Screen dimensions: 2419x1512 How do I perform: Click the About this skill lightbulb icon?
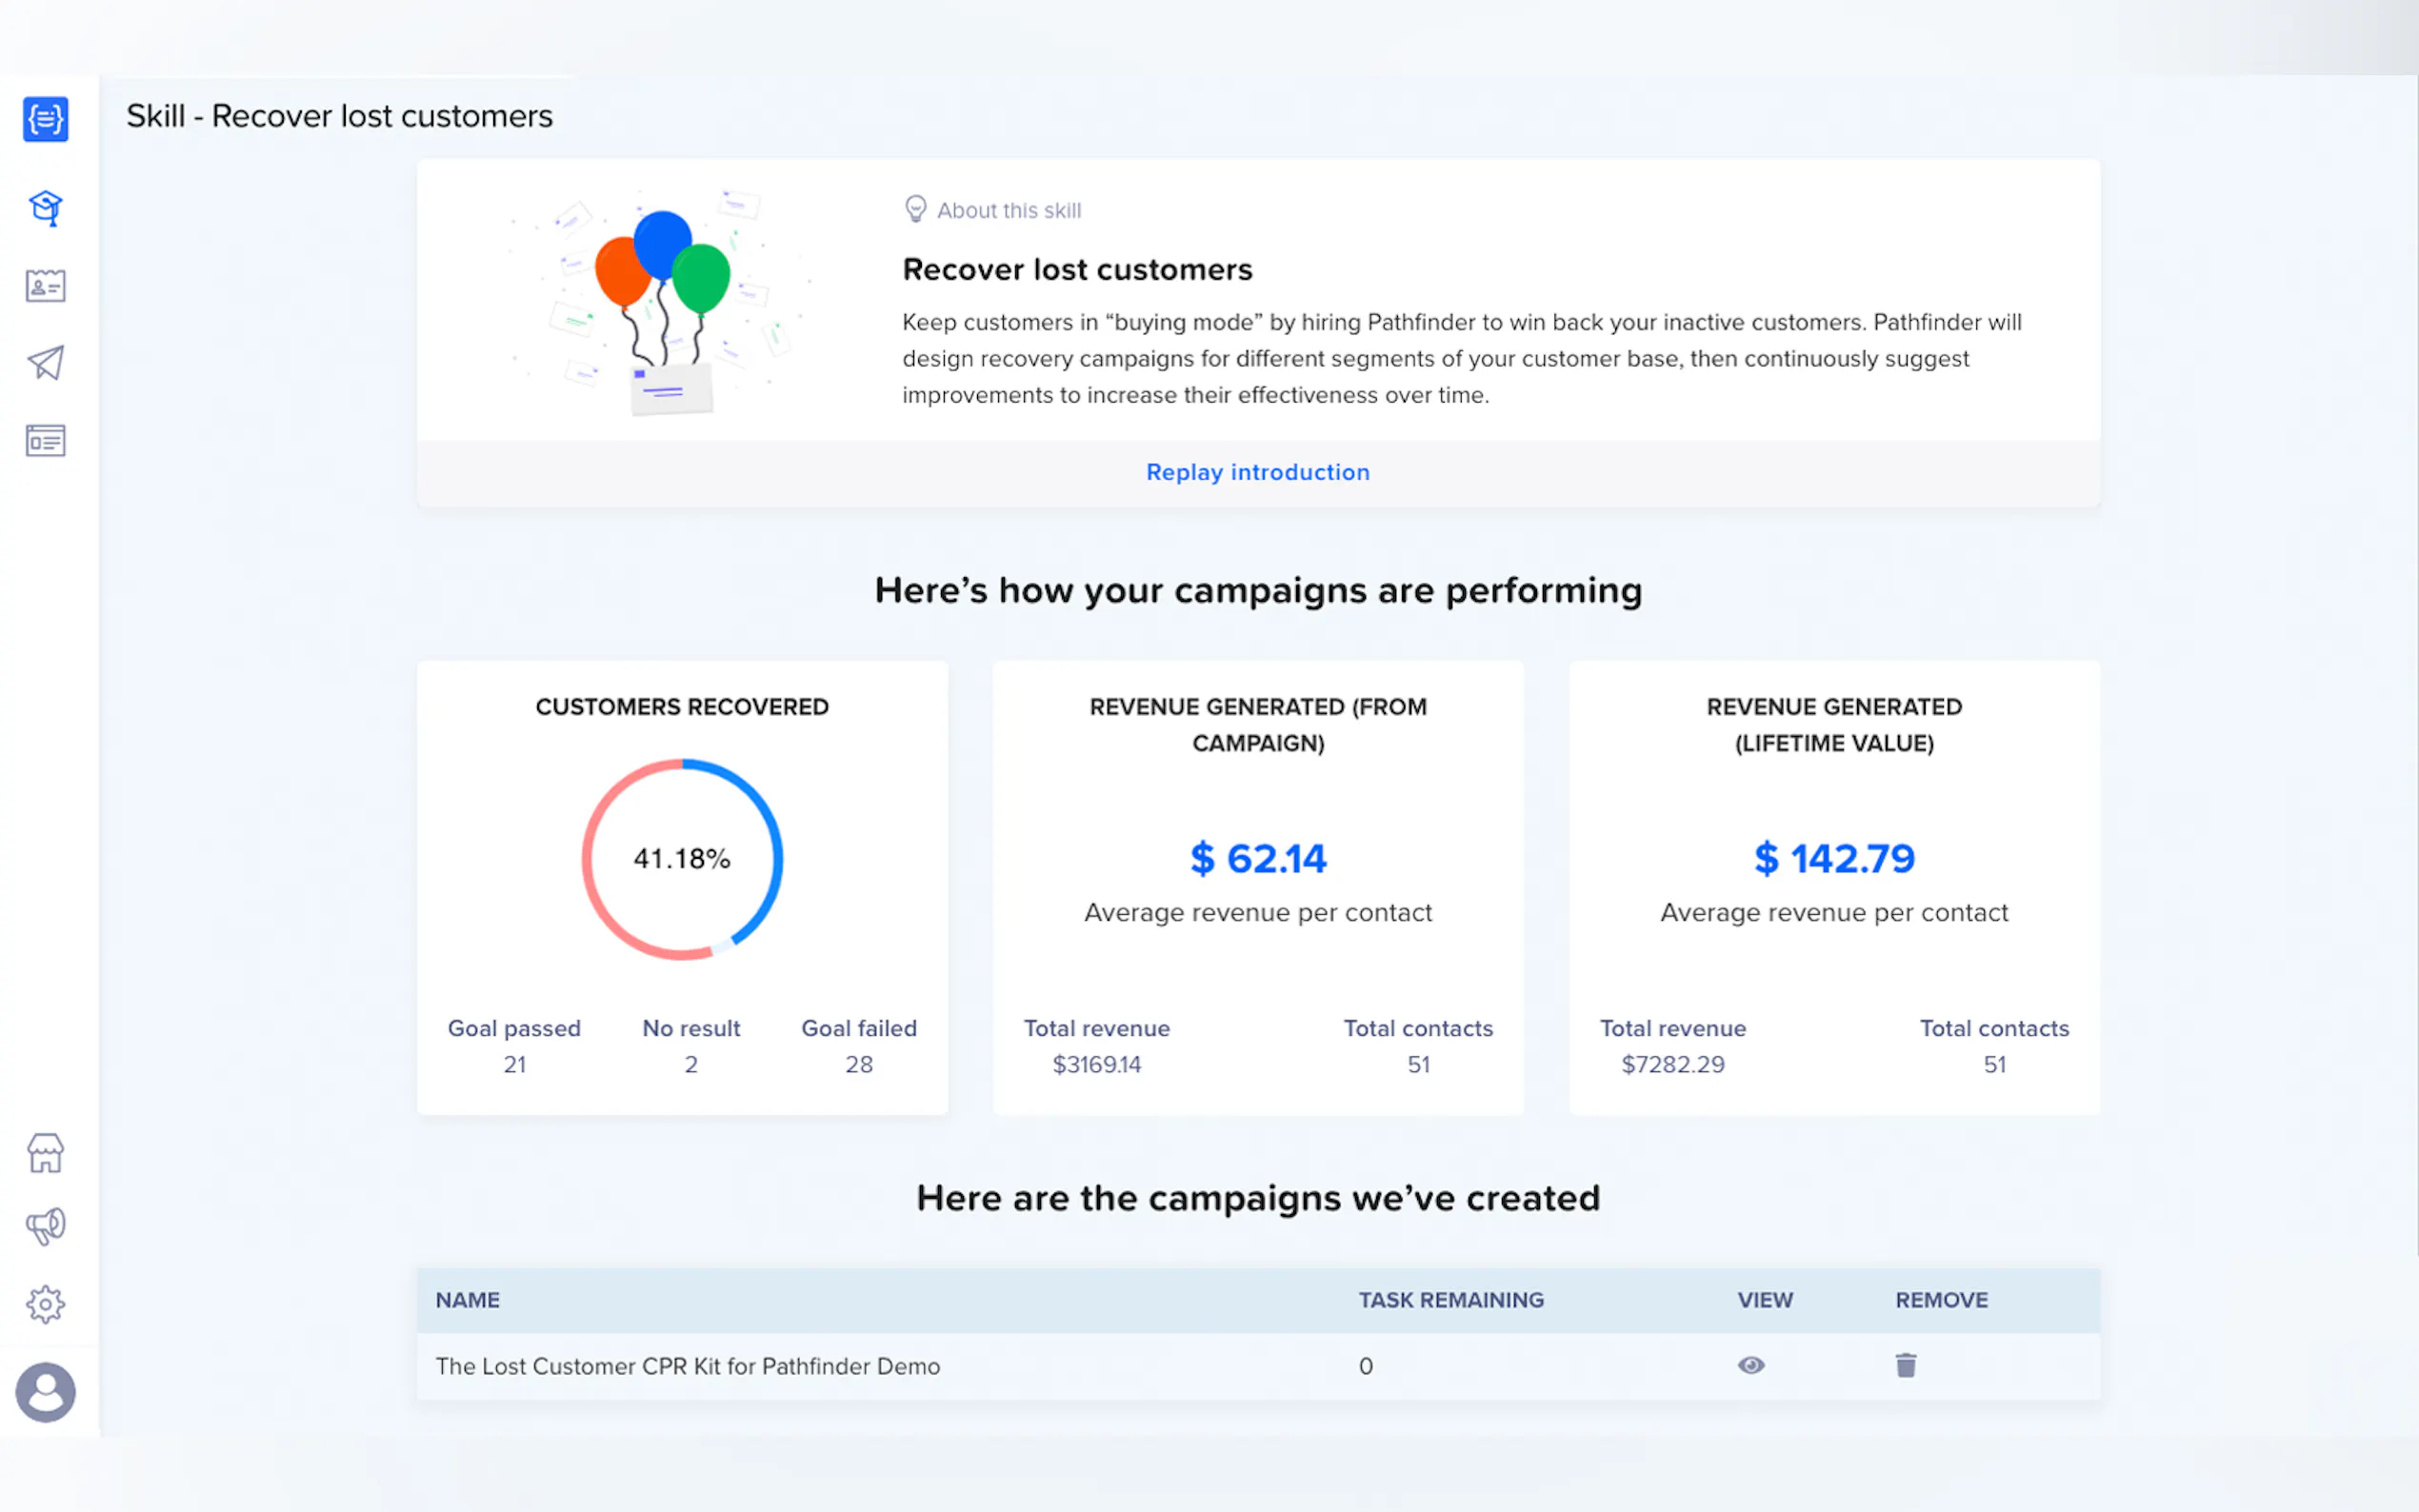[915, 209]
